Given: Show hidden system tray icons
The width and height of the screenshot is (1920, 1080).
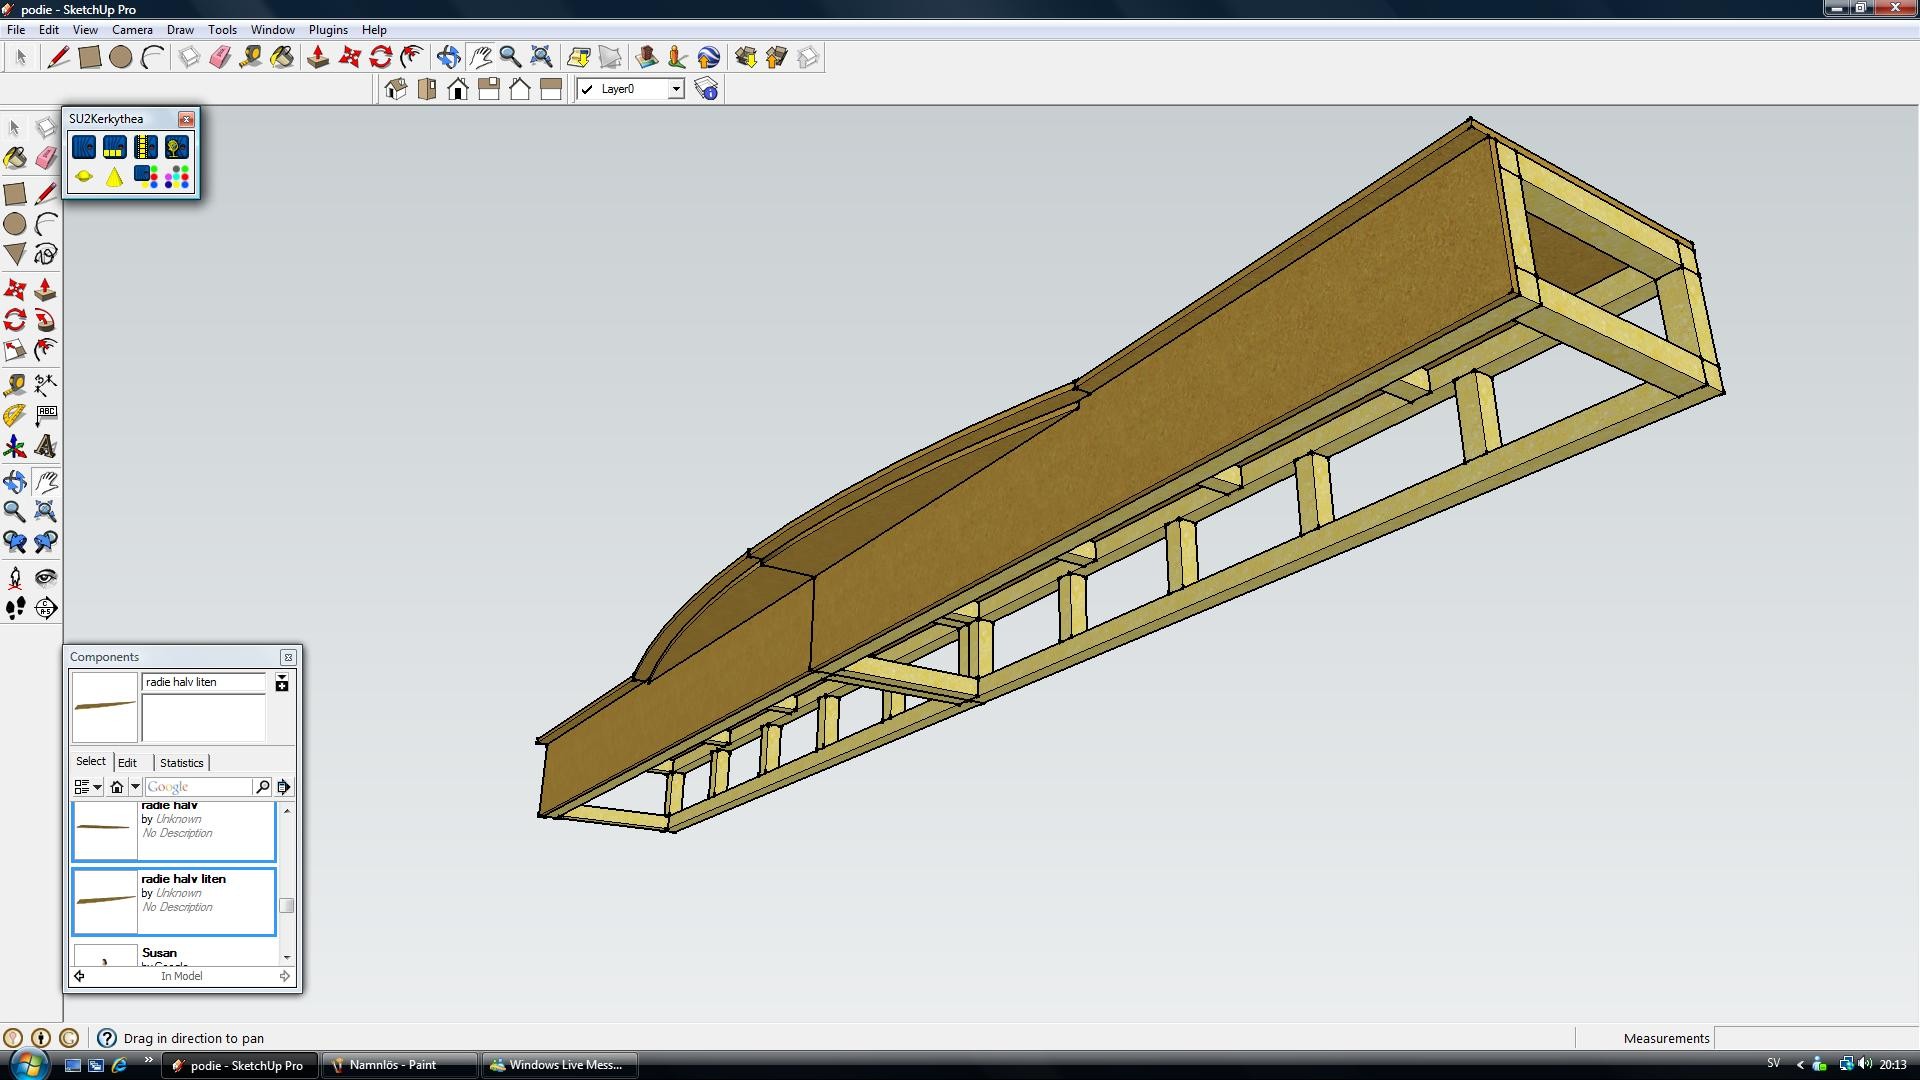Looking at the screenshot, I should pyautogui.click(x=1801, y=1065).
